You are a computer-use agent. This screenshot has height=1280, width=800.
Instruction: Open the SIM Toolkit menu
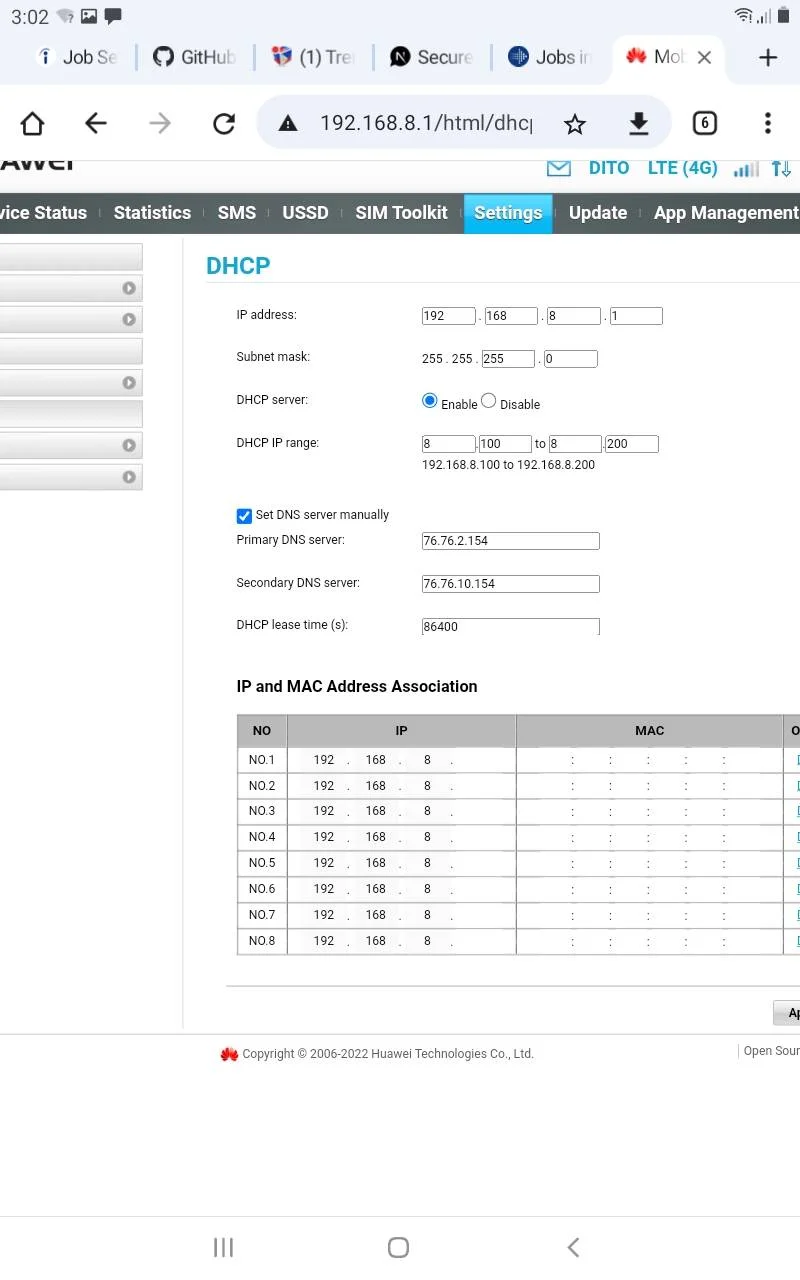[x=401, y=212]
